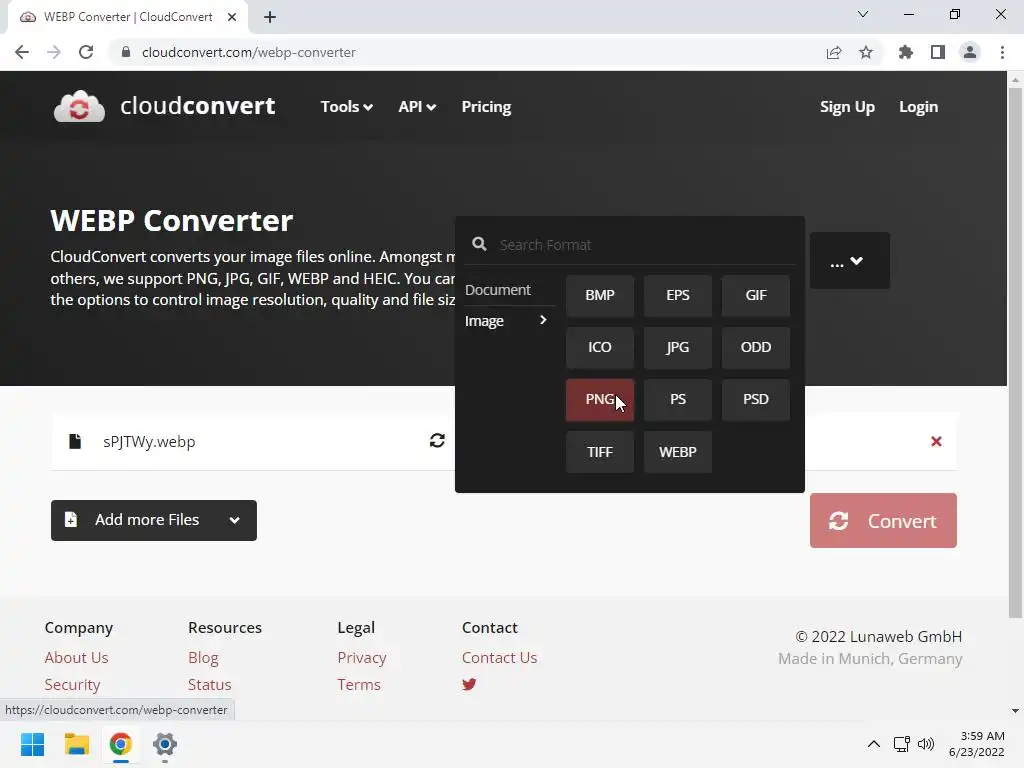Click the Add more Files button
Screen dimensions: 1024x768
click(153, 520)
